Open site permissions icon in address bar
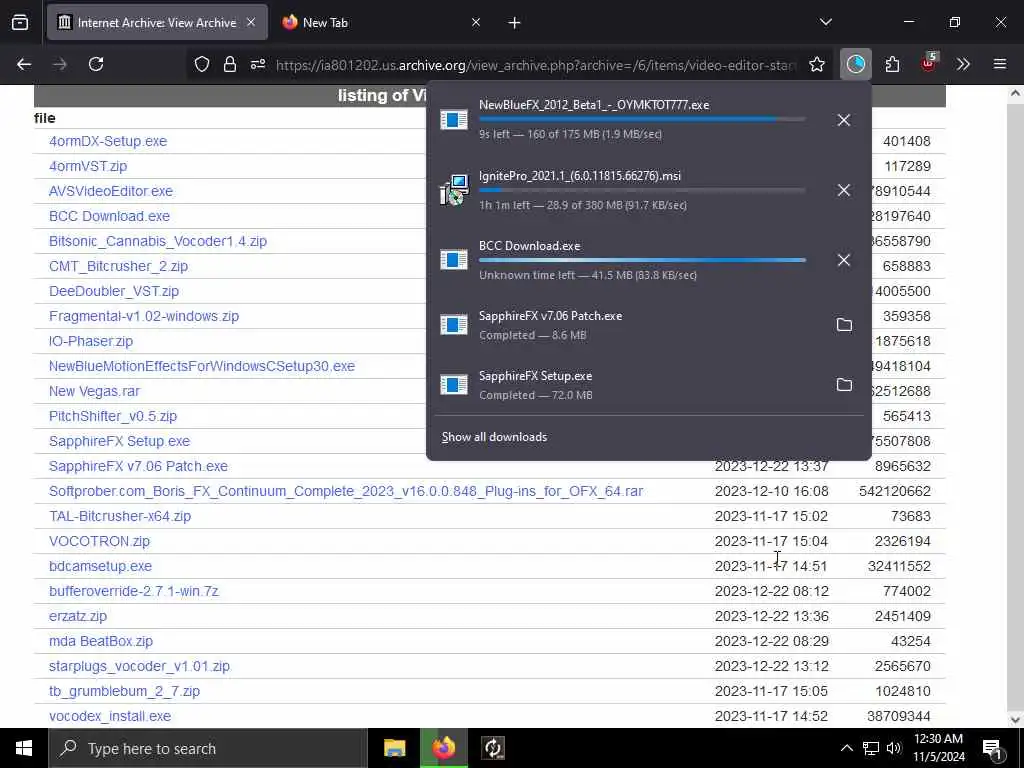This screenshot has height=768, width=1024. (258, 64)
